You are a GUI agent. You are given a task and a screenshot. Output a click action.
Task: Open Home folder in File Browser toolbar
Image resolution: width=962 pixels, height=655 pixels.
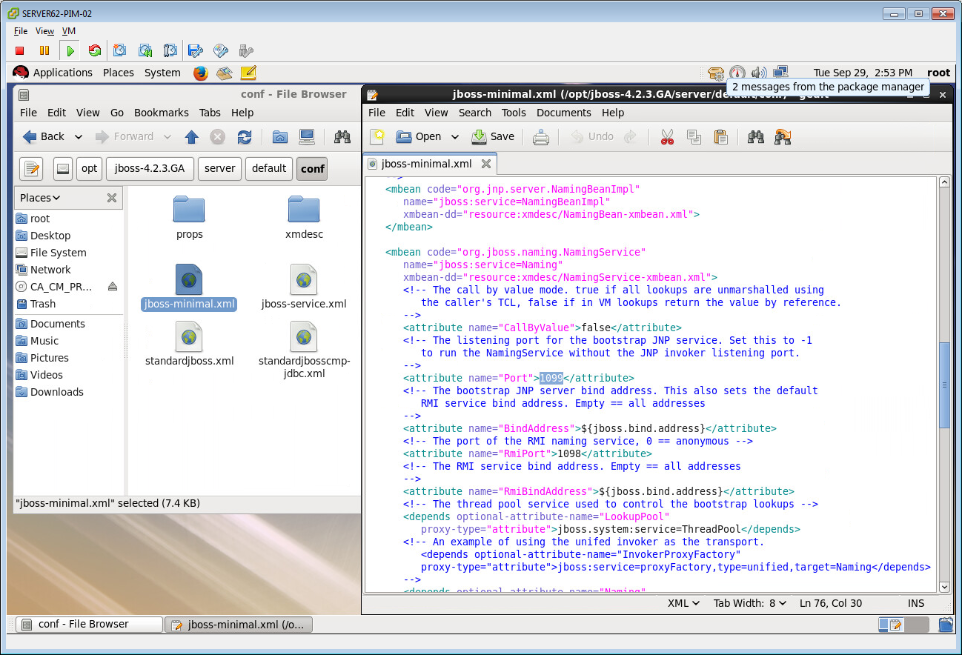(280, 137)
